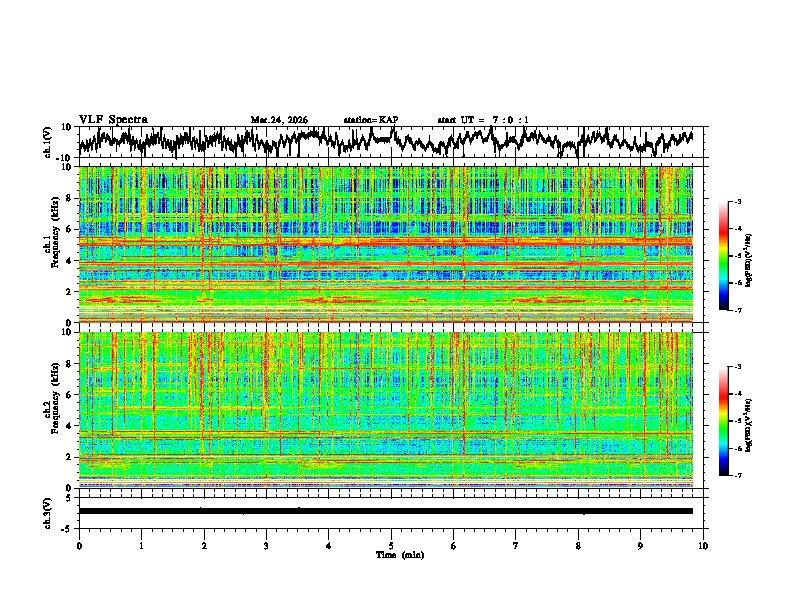Viewport: 792px width, 612px height.
Task: Click the ch.1 spectrogram plot area
Action: (x=386, y=244)
